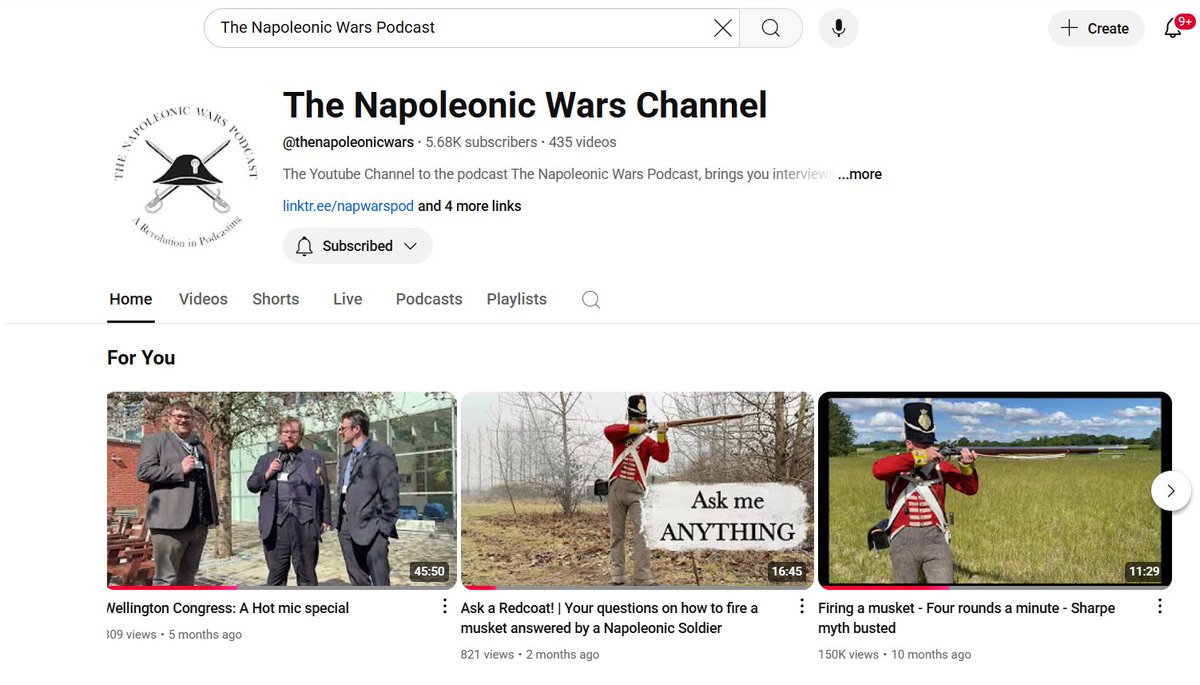
Task: Clear the search box with the X icon
Action: 722,28
